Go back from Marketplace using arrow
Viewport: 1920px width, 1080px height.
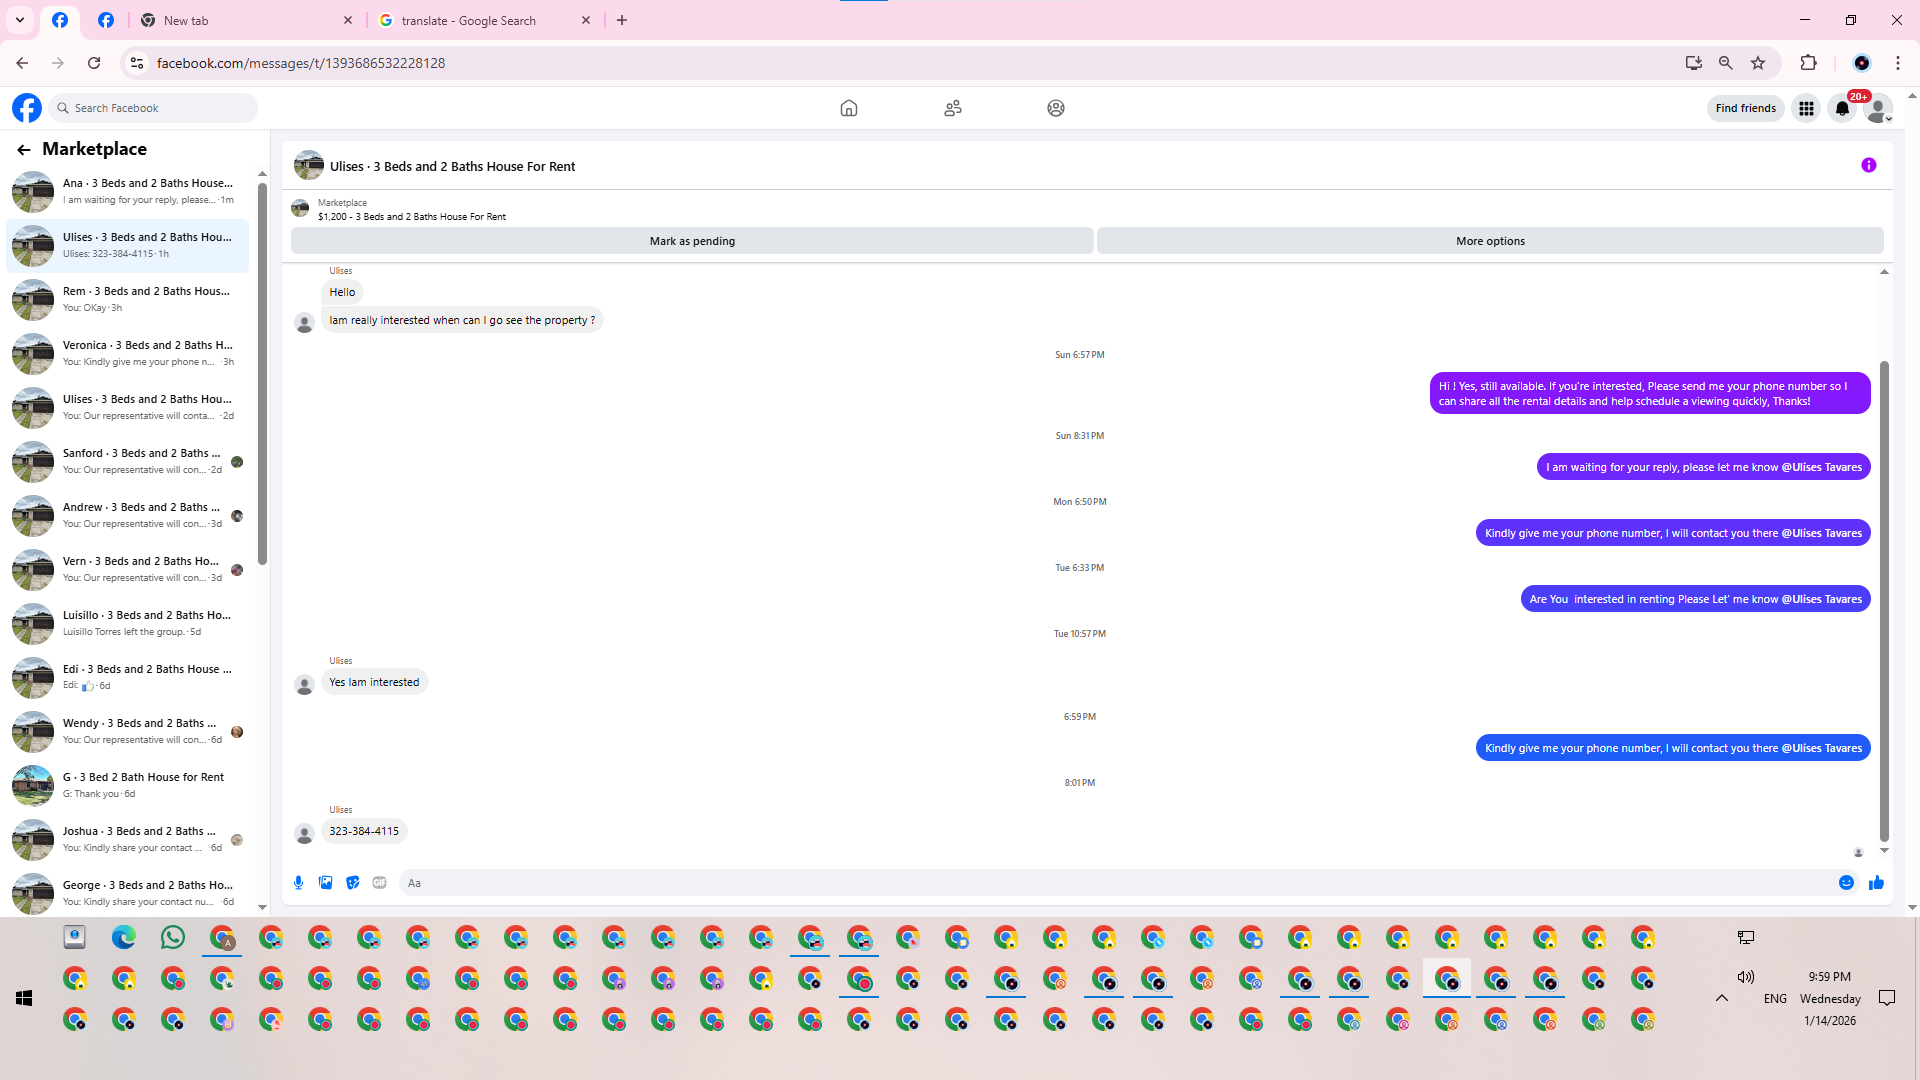point(24,149)
